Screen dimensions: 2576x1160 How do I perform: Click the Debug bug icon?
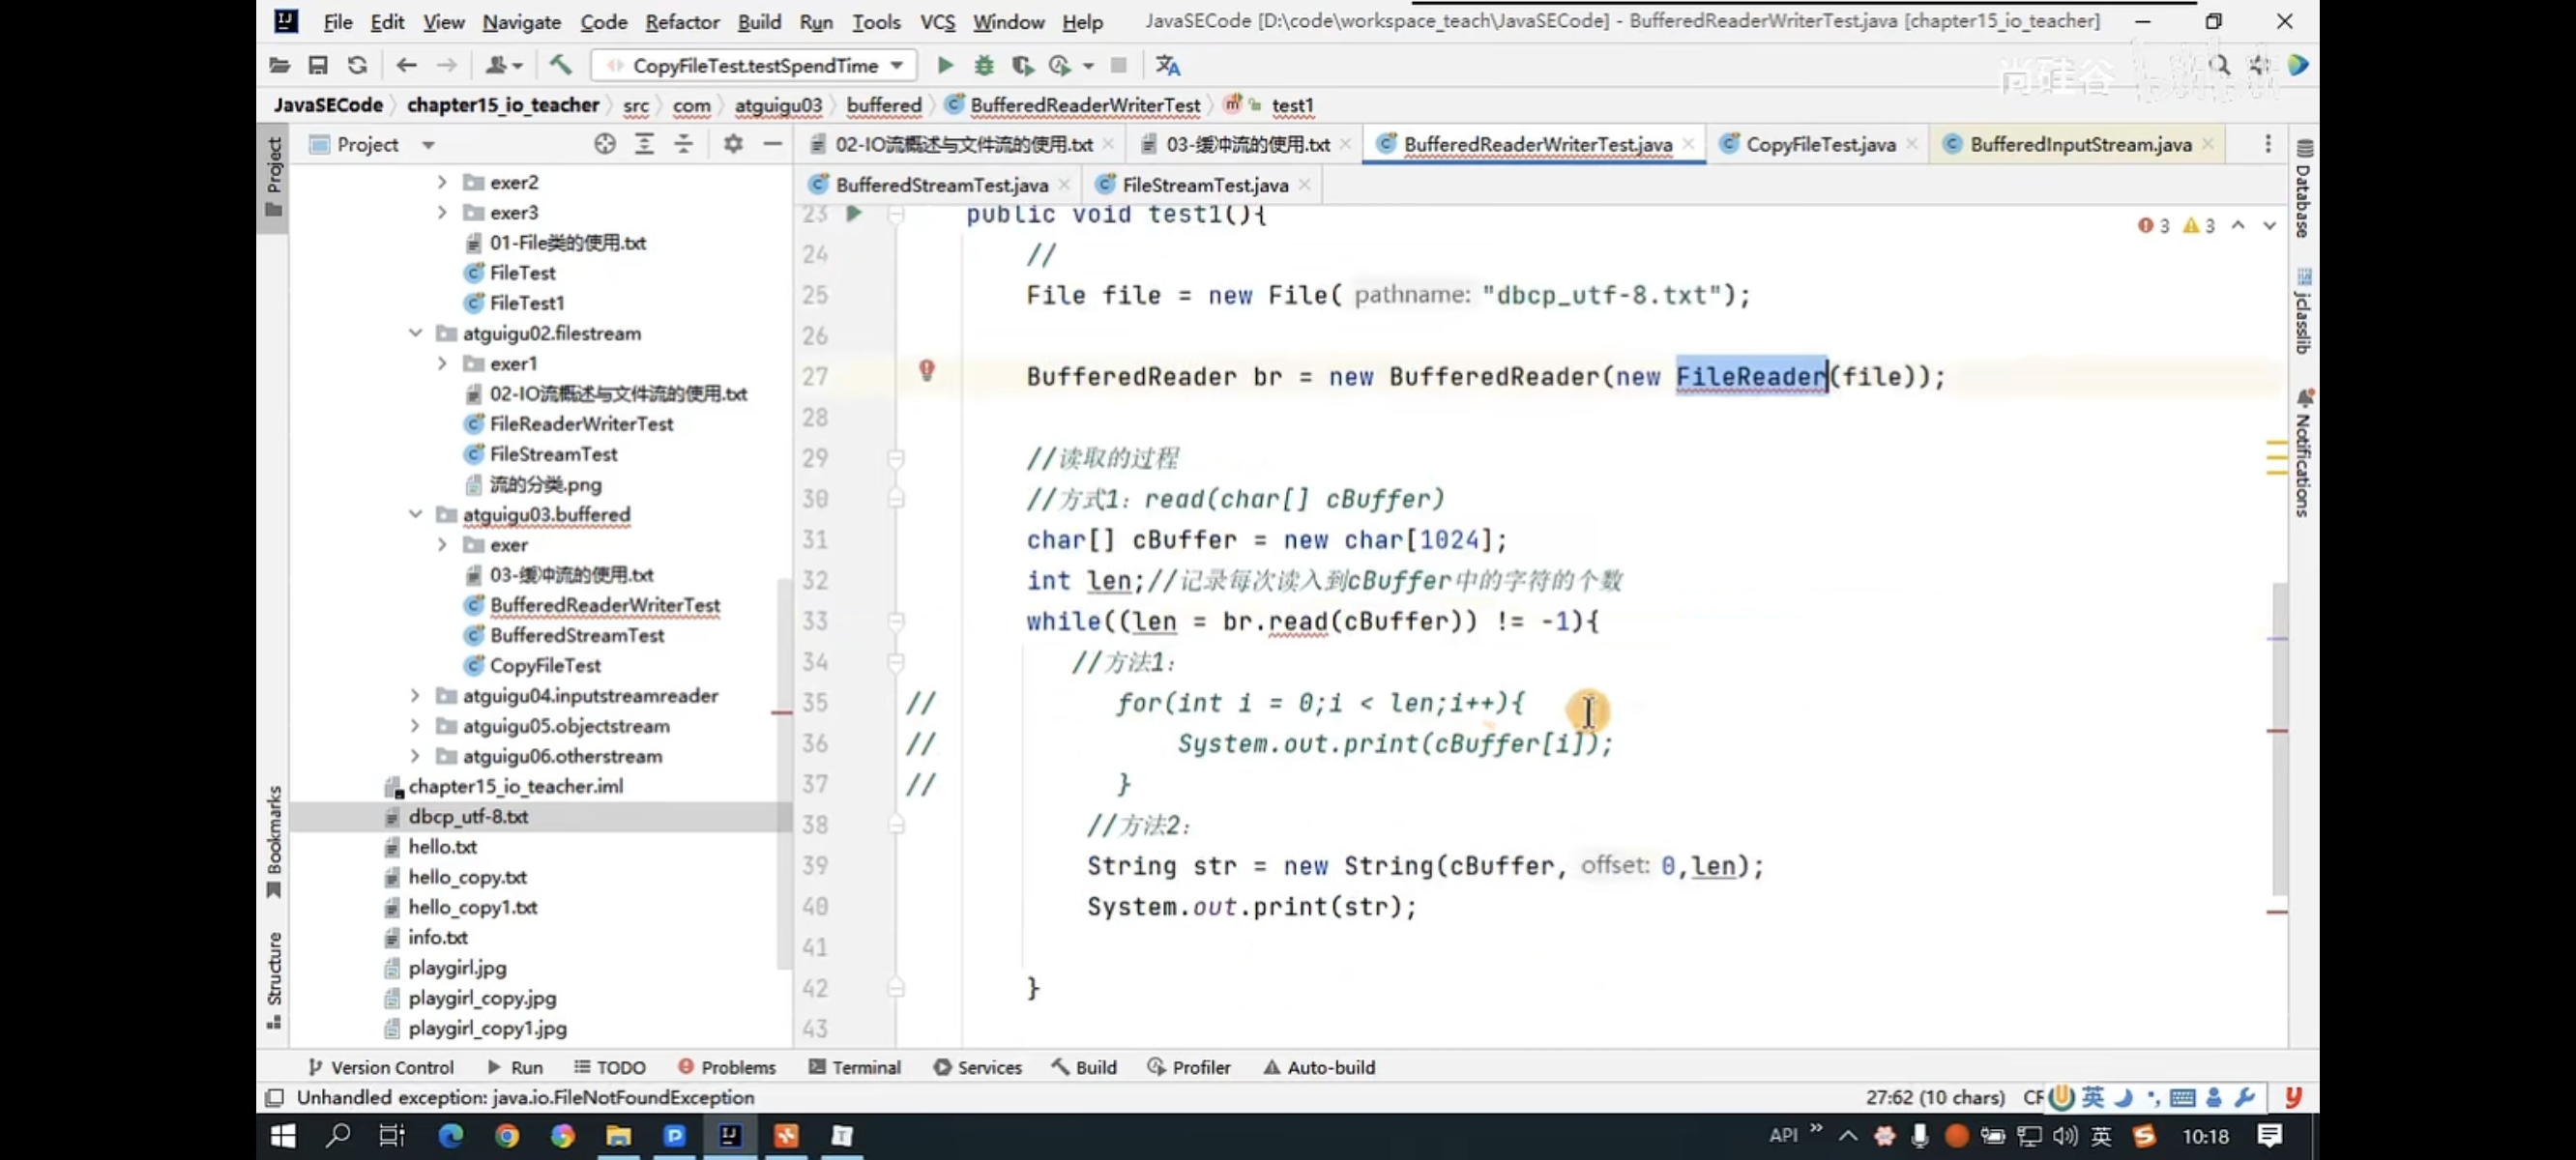tap(984, 66)
